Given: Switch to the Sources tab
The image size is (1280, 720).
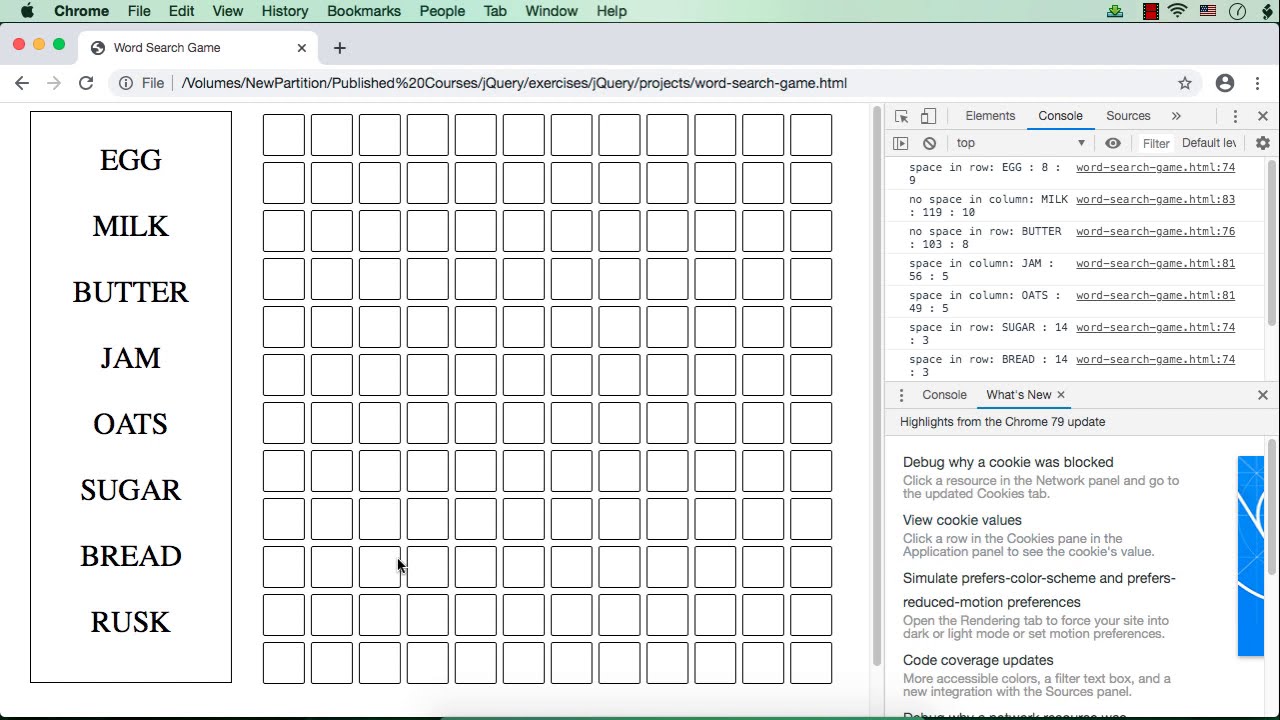Looking at the screenshot, I should tap(1128, 116).
